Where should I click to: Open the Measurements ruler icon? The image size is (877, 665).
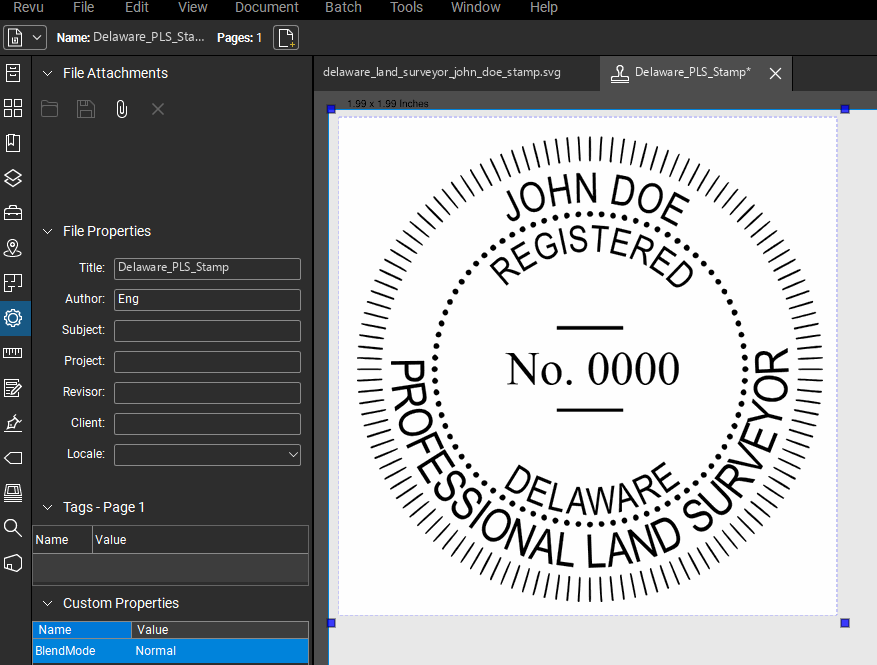pos(13,353)
